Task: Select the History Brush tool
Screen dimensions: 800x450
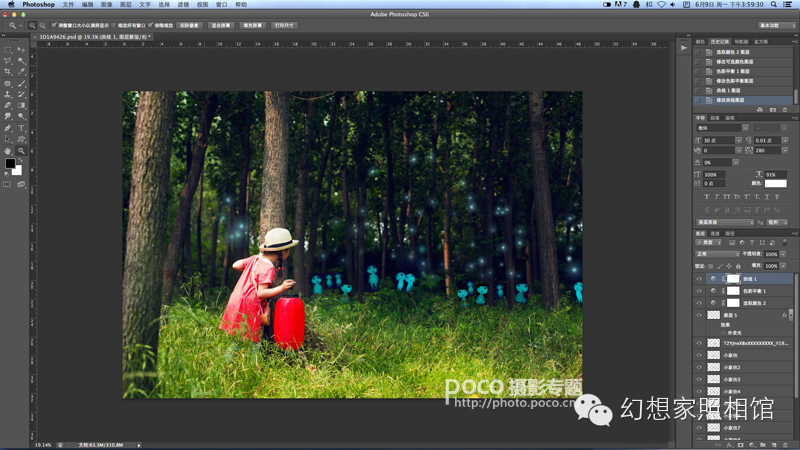Action: pos(21,94)
